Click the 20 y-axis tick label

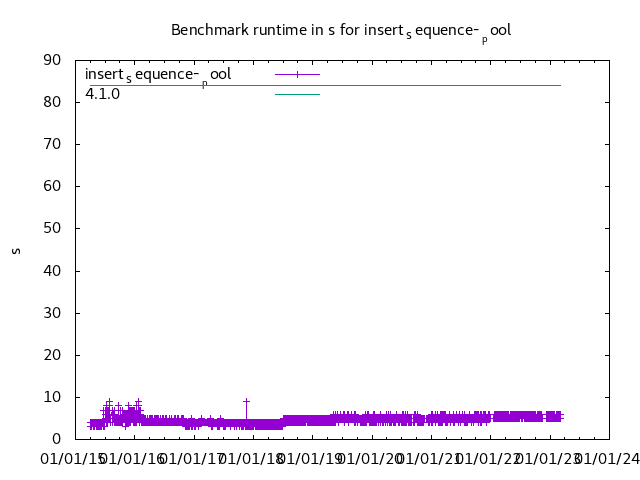[x=57, y=355]
